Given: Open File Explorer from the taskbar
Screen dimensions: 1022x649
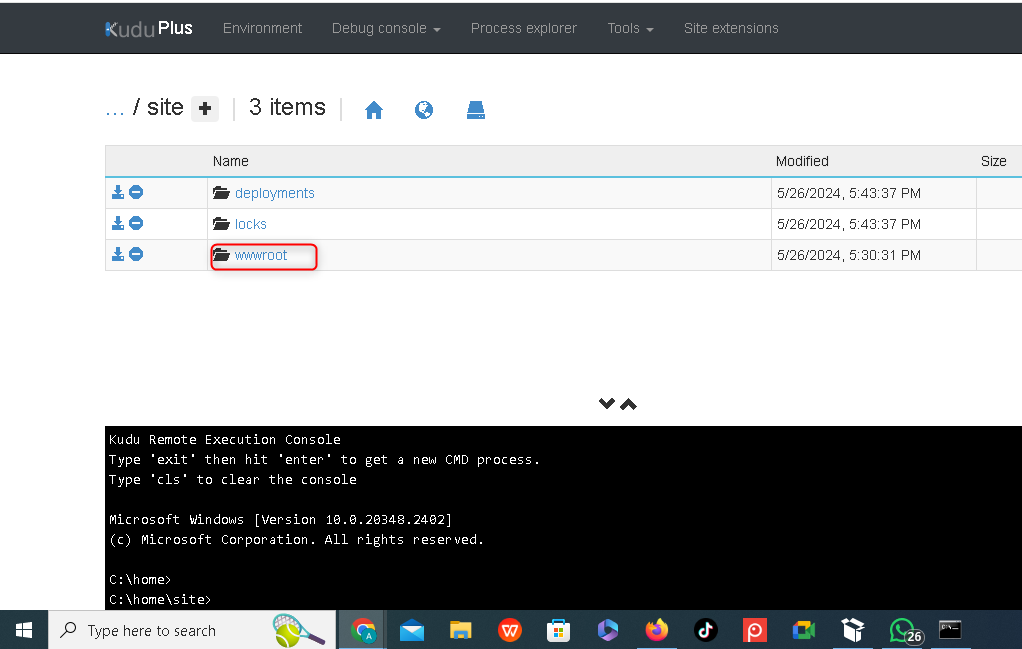Looking at the screenshot, I should click(x=461, y=631).
